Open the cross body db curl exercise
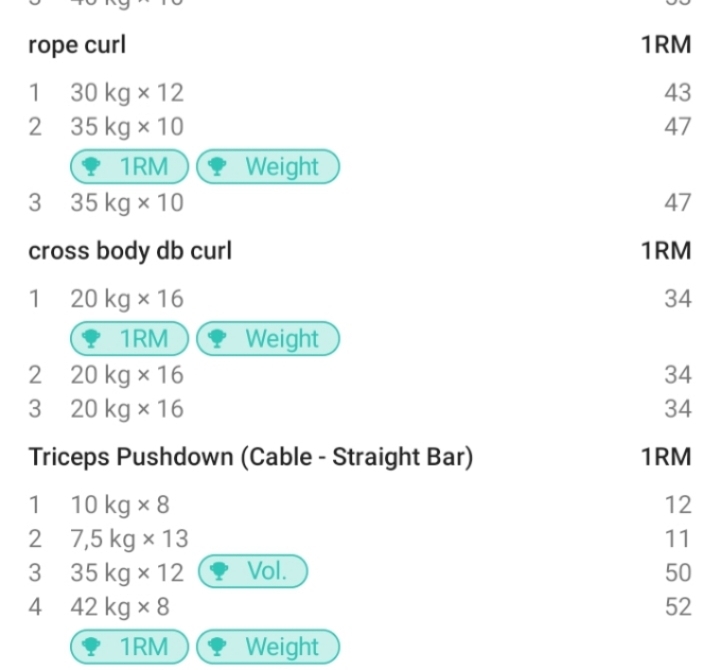 [x=130, y=251]
